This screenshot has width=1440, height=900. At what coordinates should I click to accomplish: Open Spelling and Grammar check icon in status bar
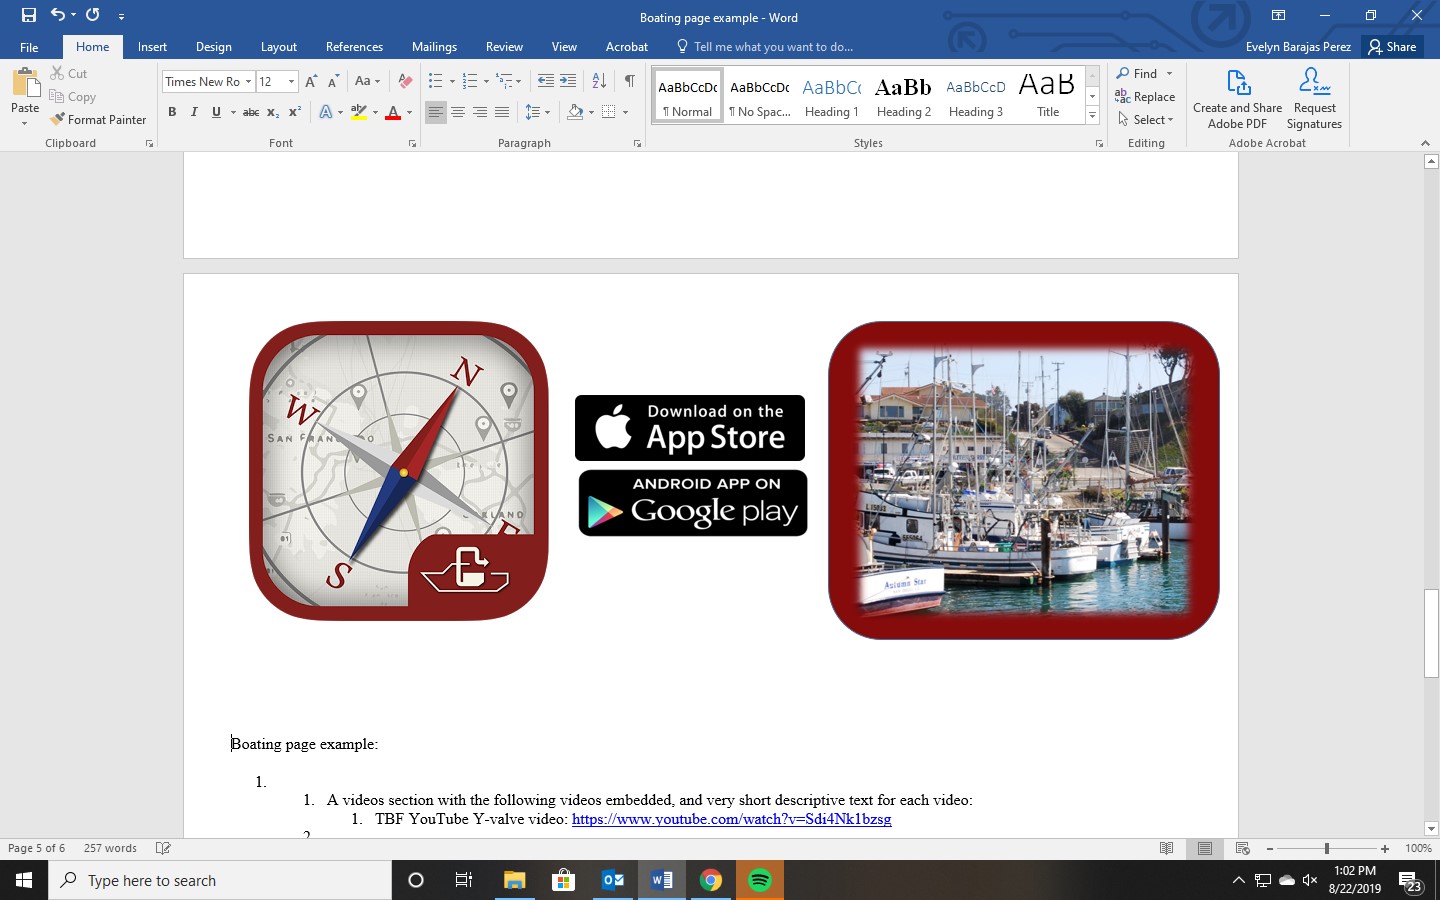pyautogui.click(x=163, y=848)
